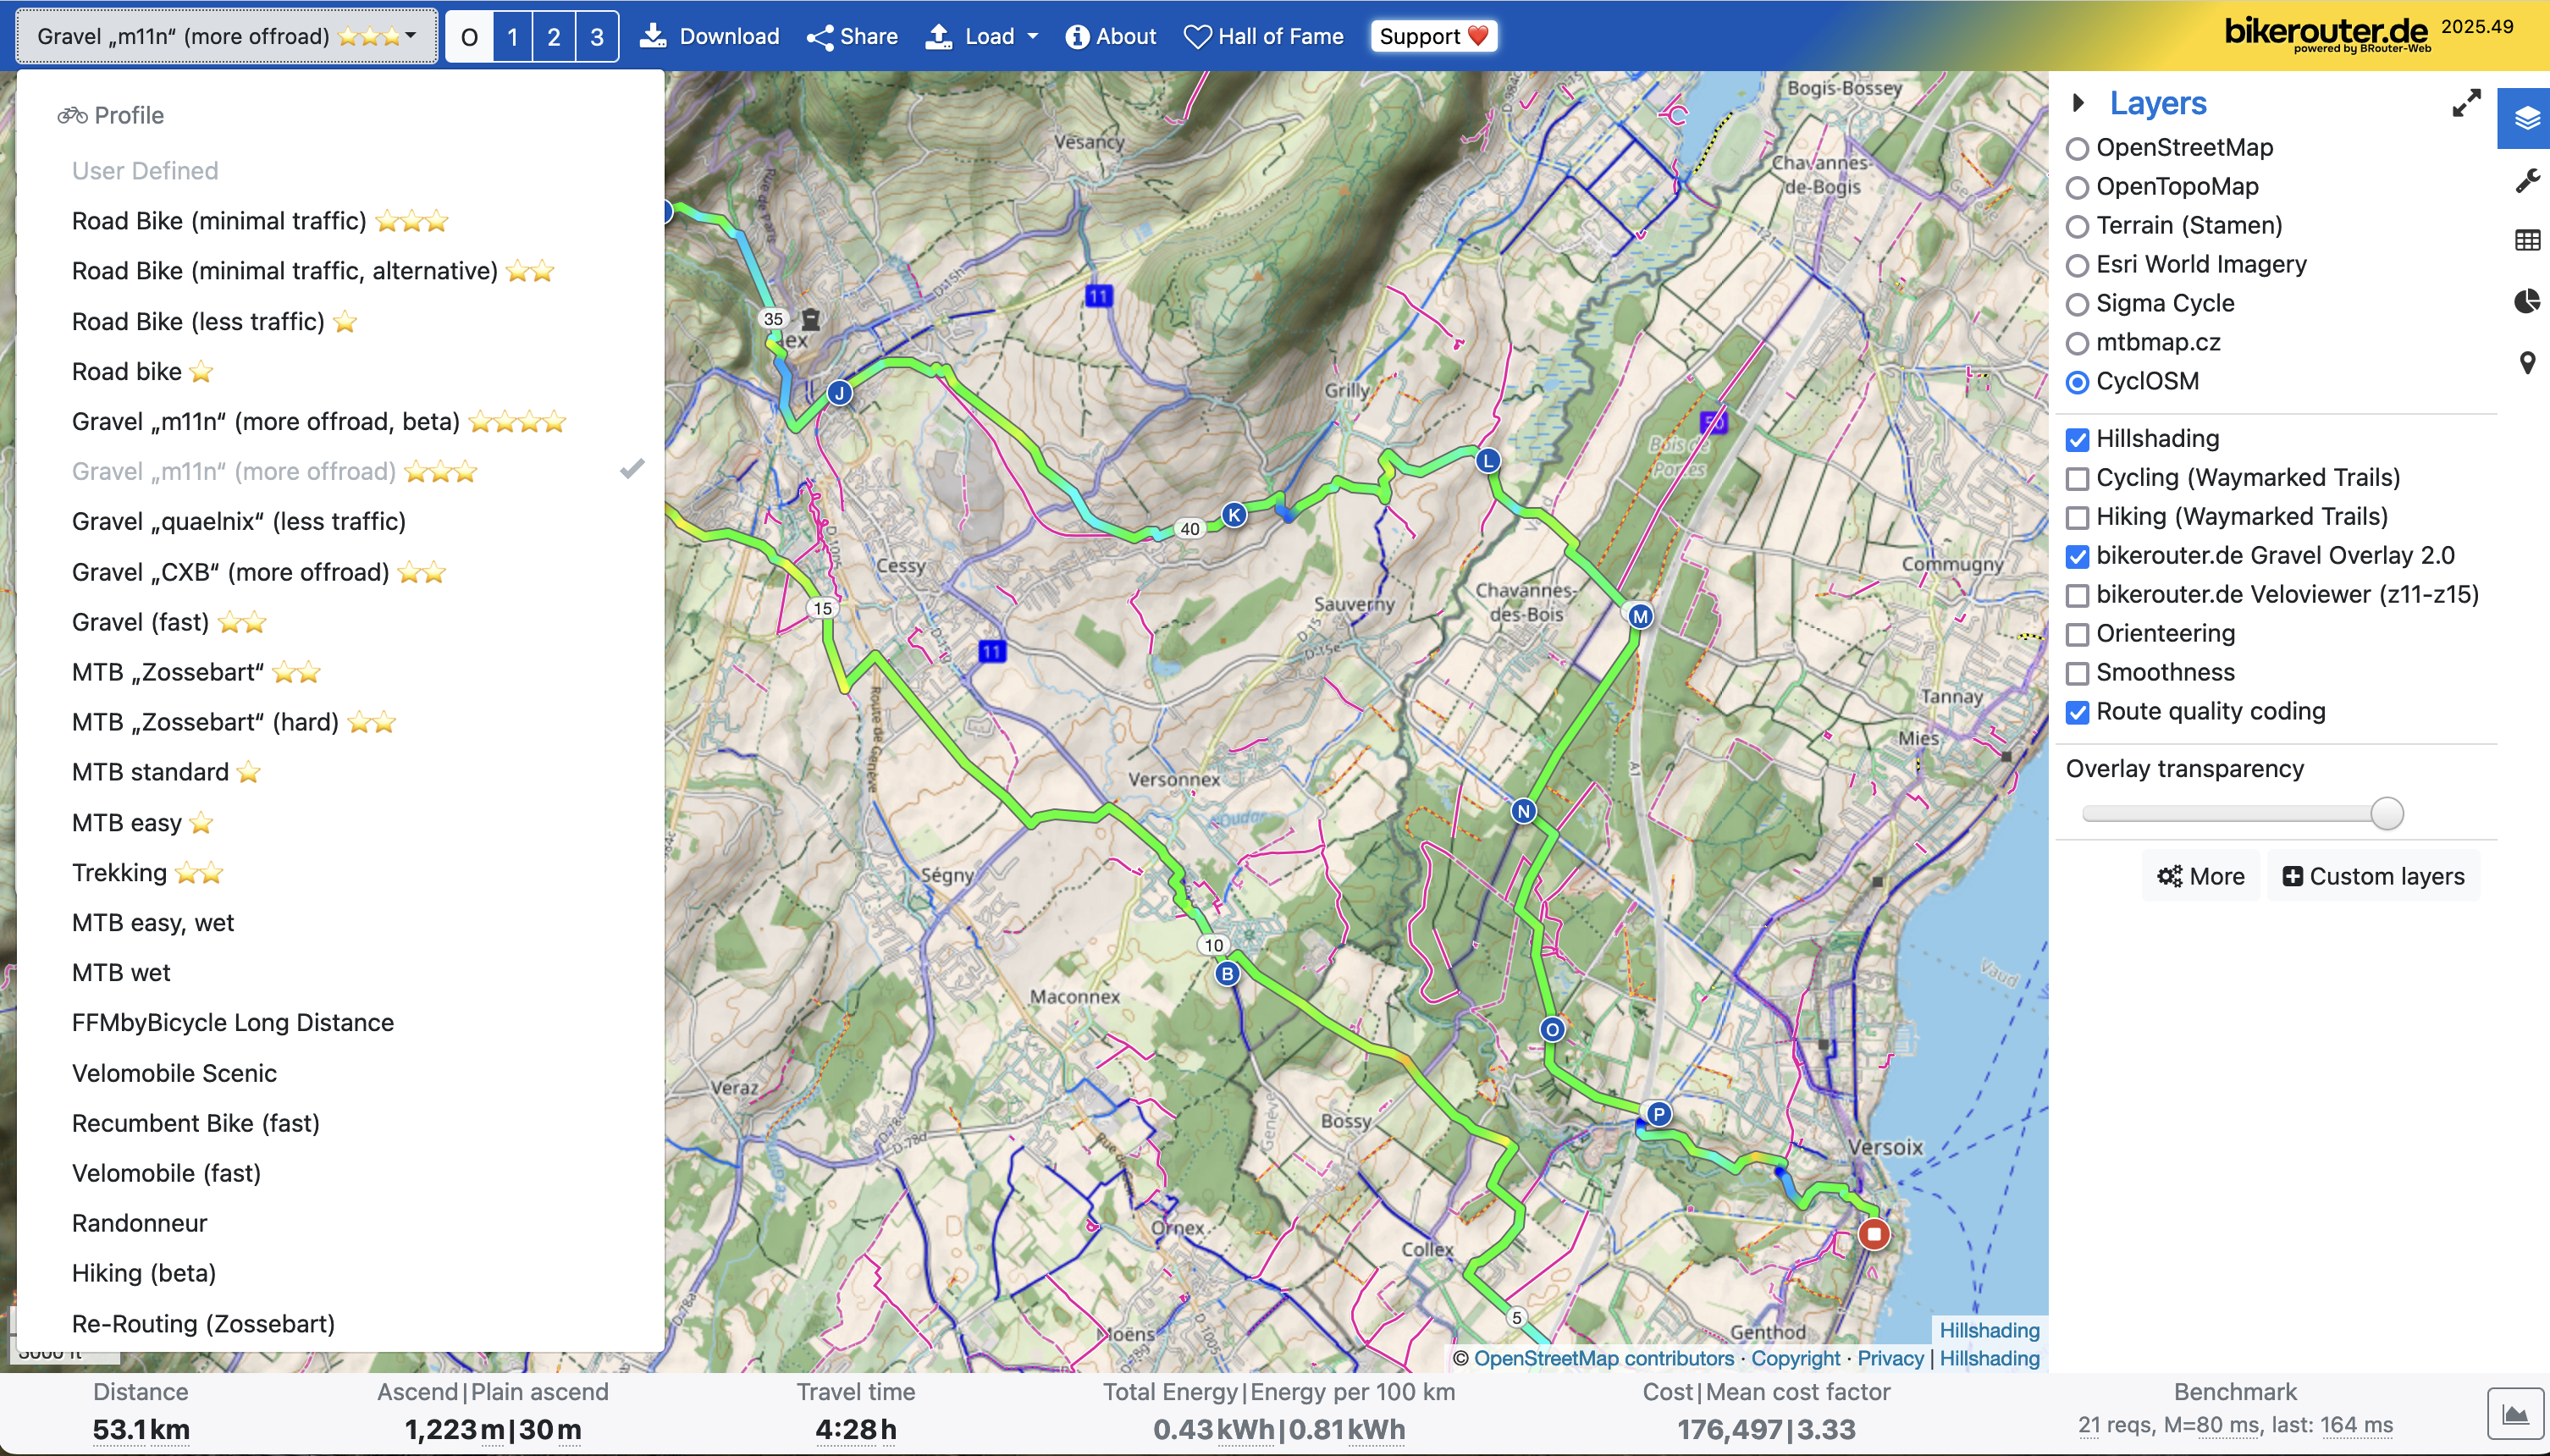Open the pie chart statistics icon
The height and width of the screenshot is (1456, 2550).
[2526, 302]
